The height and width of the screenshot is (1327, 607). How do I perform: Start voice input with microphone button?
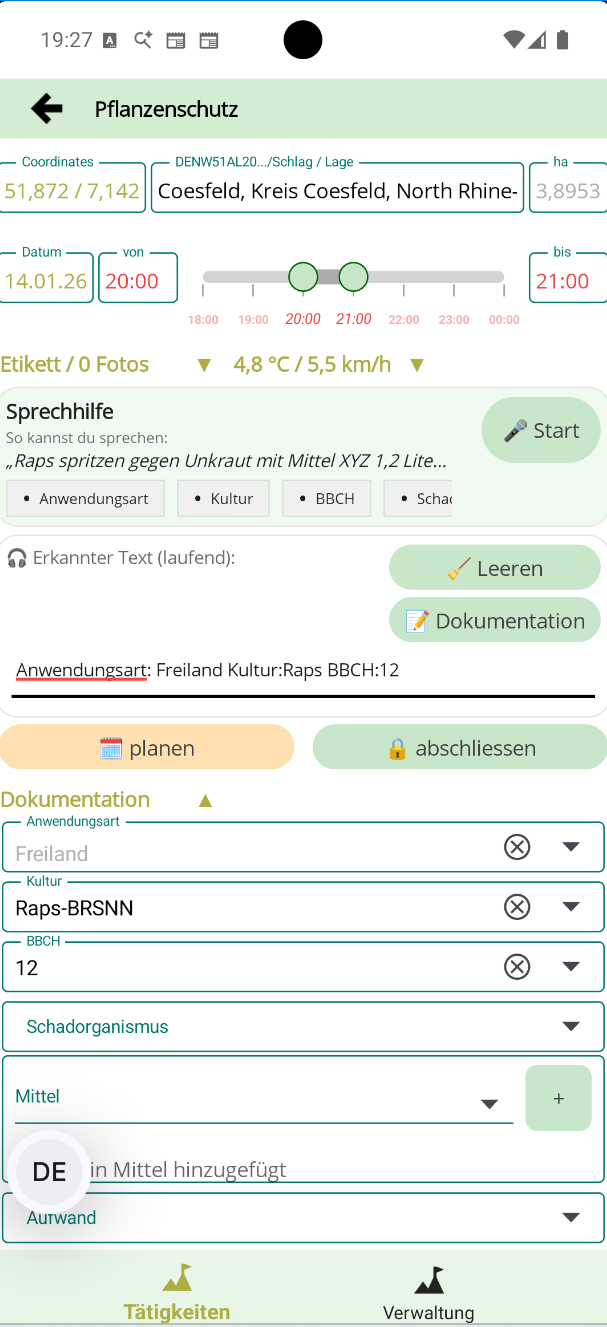(x=541, y=430)
